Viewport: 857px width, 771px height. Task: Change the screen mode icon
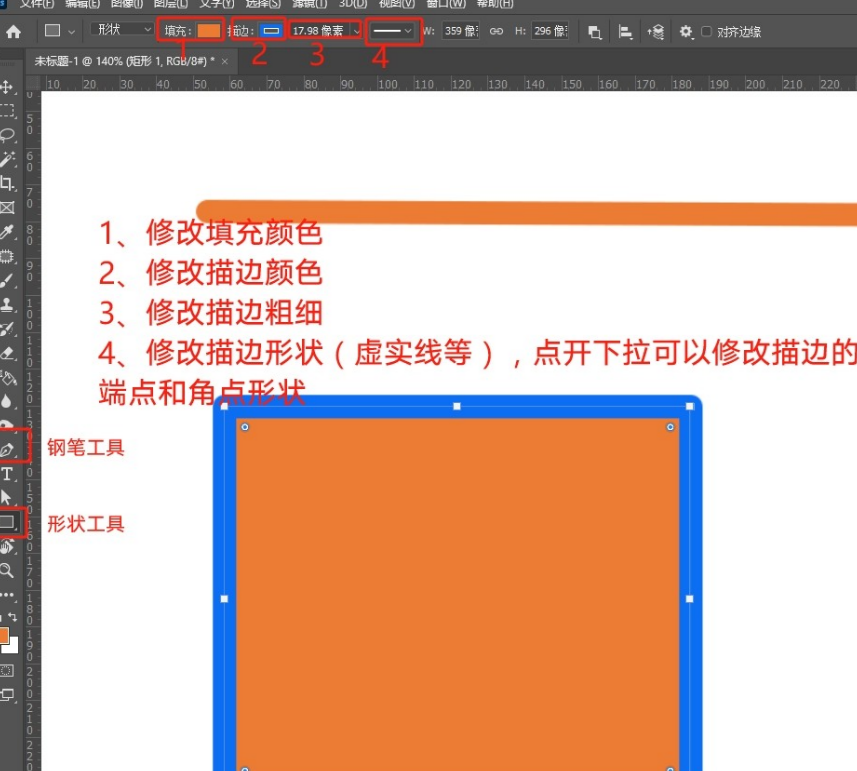(7, 695)
